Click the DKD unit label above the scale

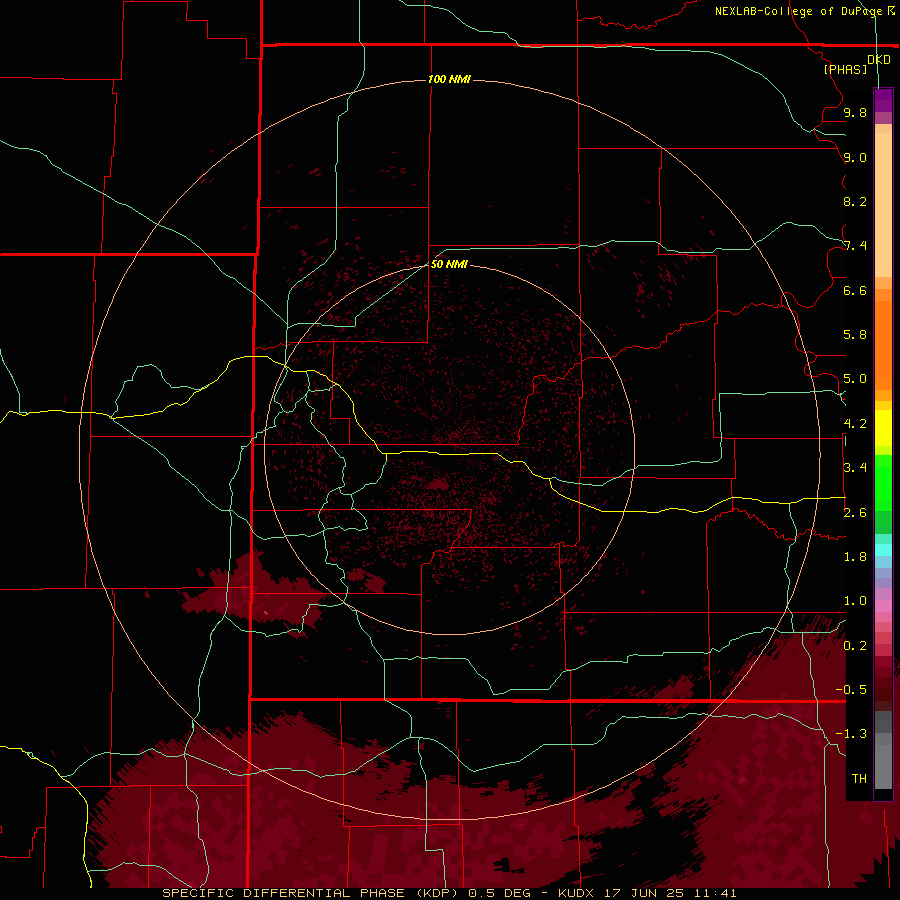[879, 60]
